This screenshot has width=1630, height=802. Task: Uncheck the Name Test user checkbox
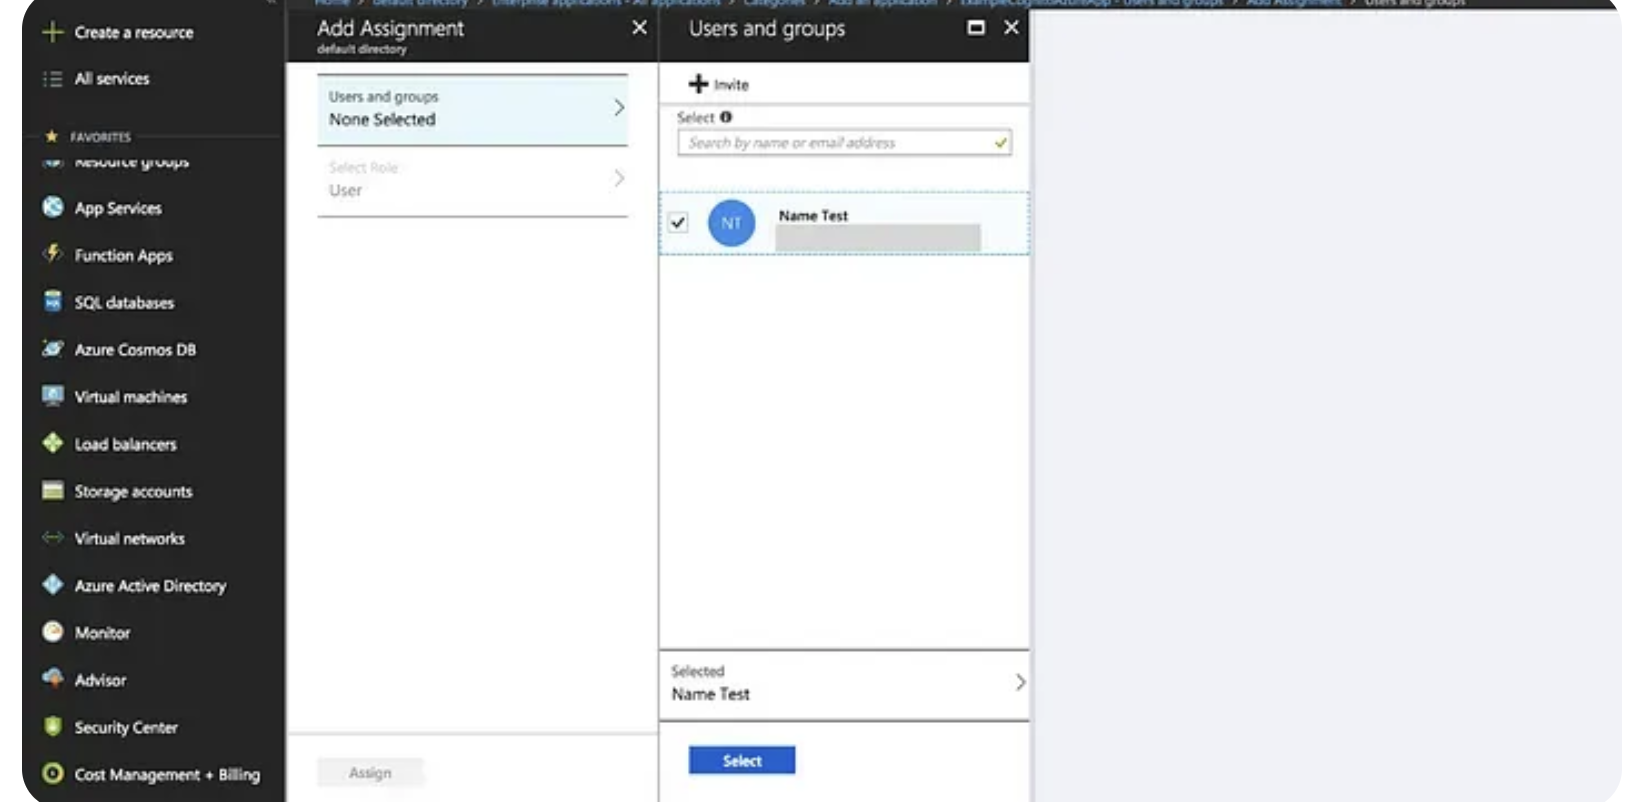click(678, 222)
